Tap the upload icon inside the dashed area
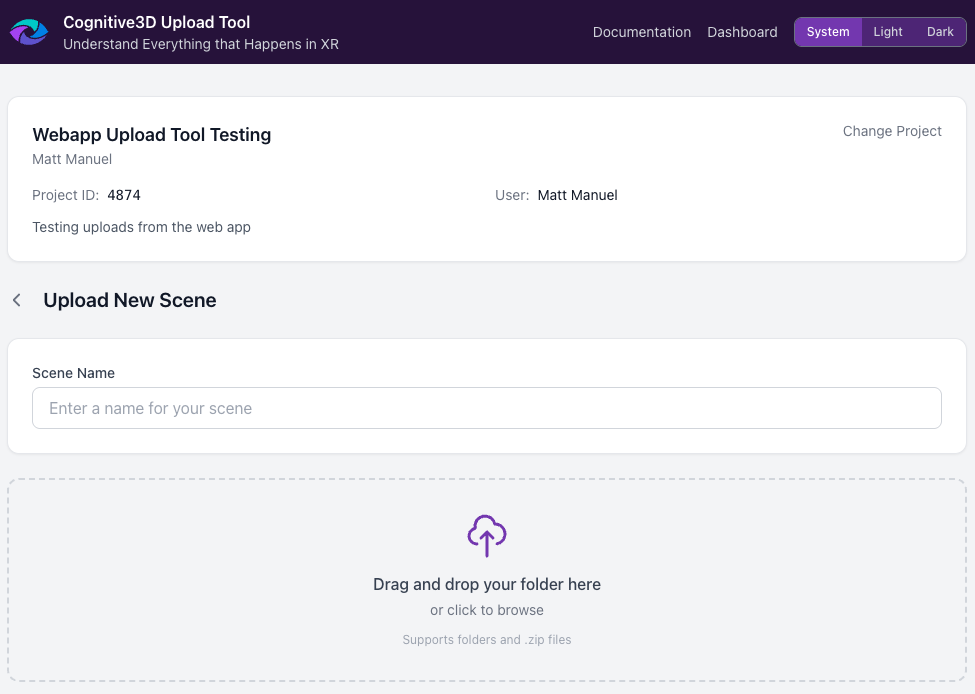 (487, 535)
